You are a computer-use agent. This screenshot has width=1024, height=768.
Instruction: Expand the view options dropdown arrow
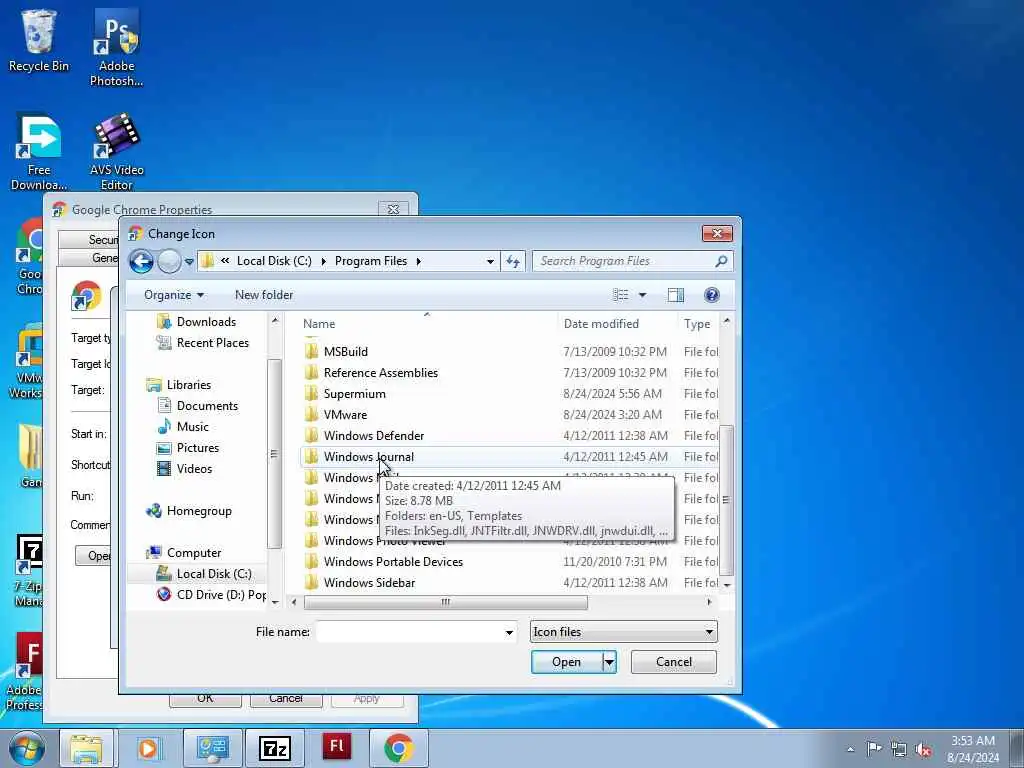(642, 295)
